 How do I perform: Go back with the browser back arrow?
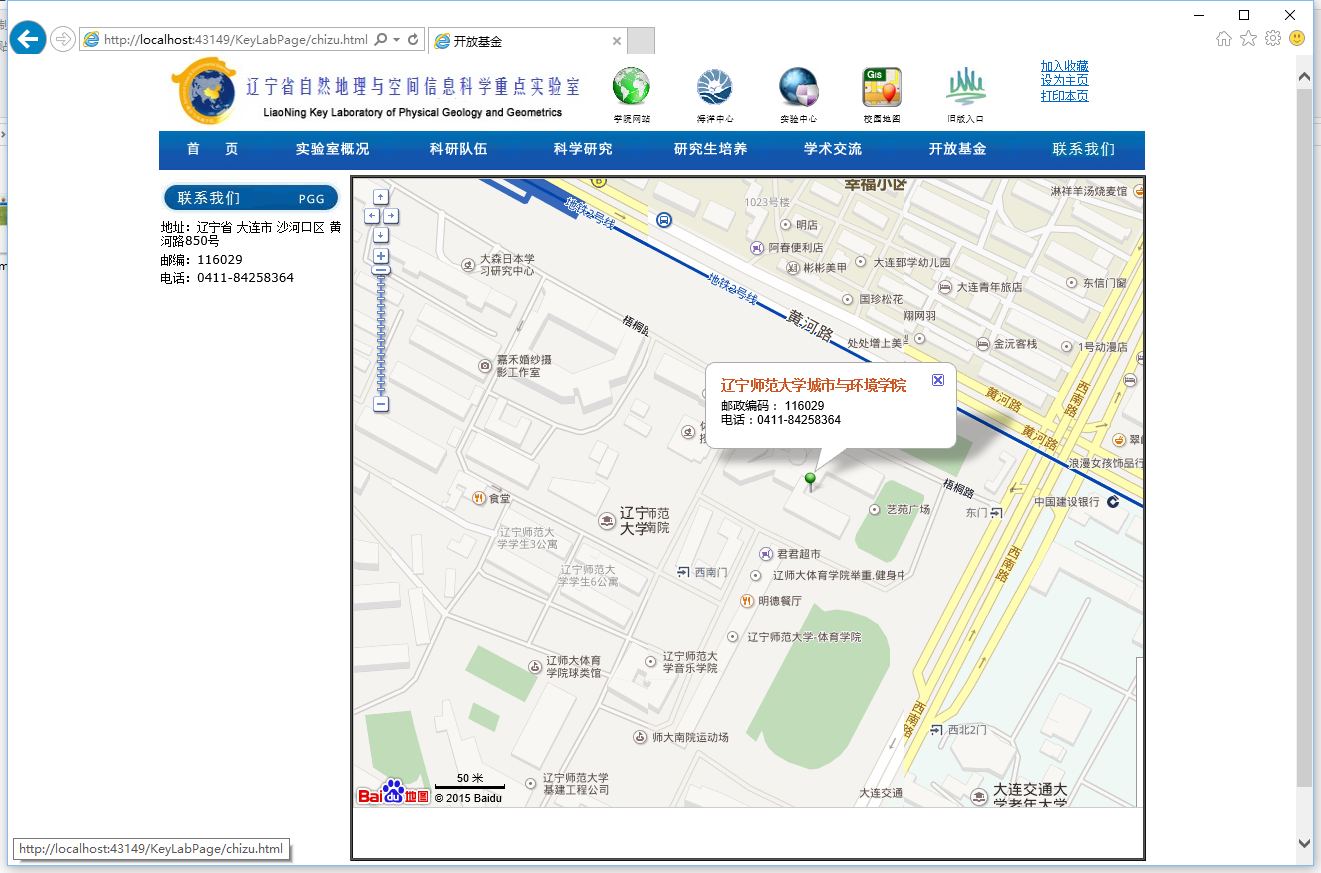click(x=28, y=39)
